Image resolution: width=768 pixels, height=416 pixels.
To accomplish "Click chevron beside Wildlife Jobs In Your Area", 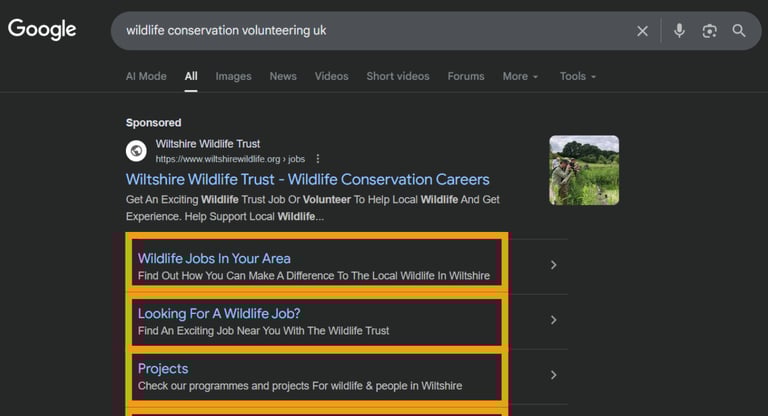I will pyautogui.click(x=553, y=265).
